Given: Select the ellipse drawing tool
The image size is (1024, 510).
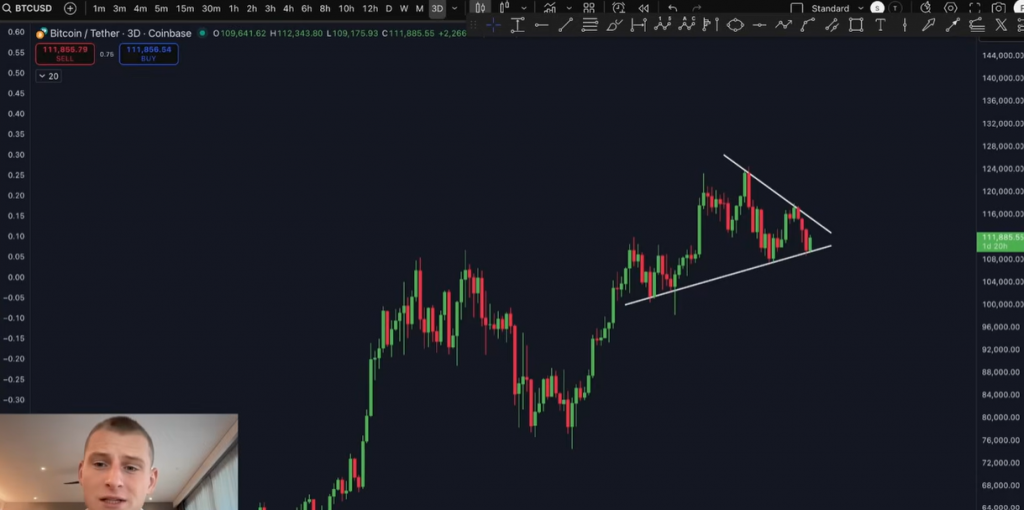Looking at the screenshot, I should 735,25.
